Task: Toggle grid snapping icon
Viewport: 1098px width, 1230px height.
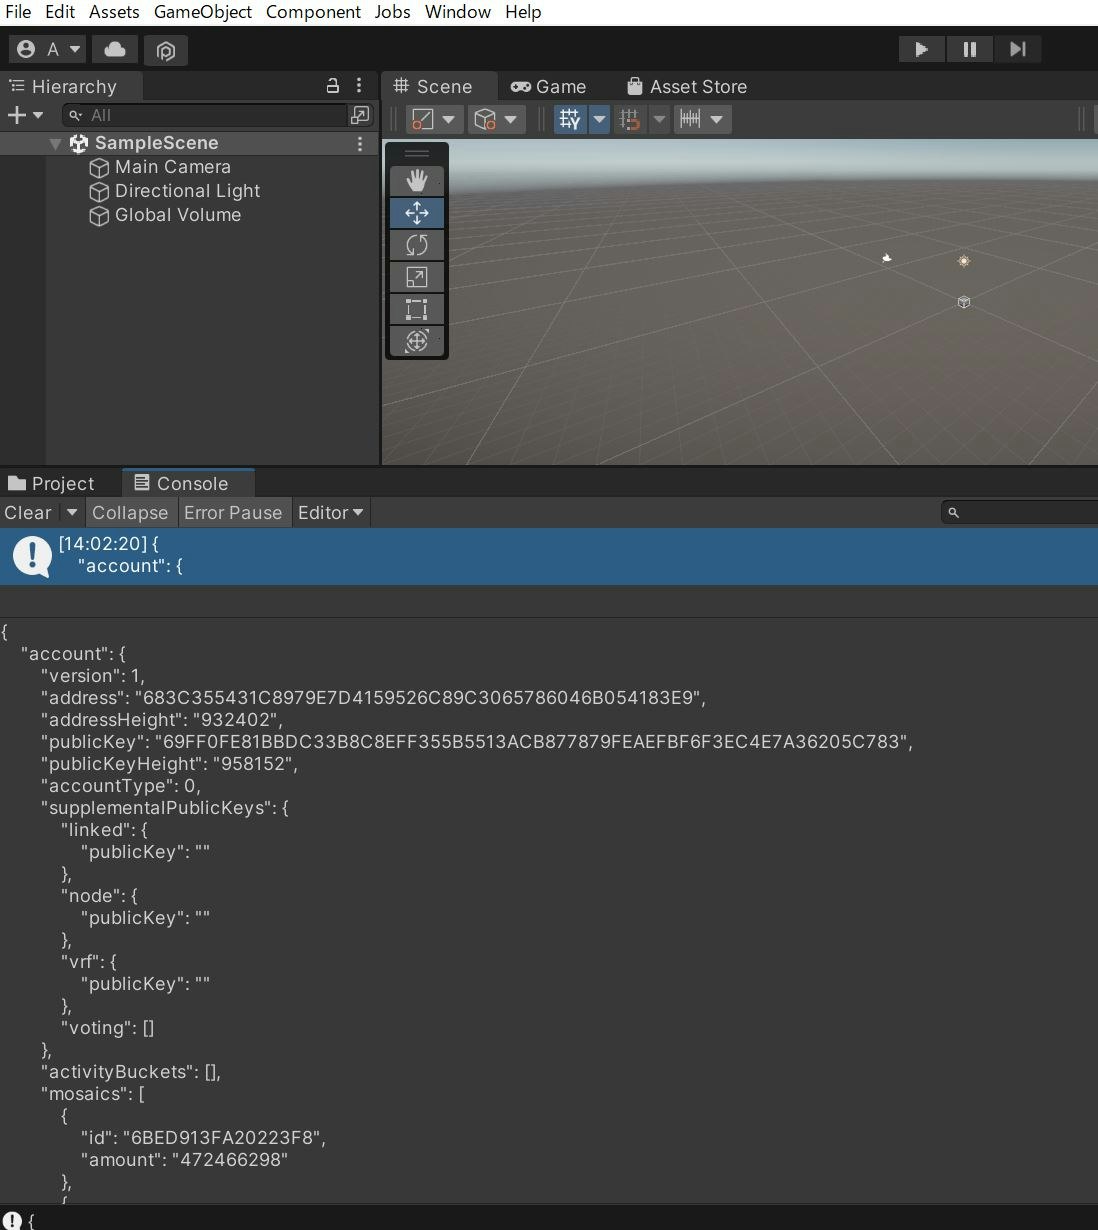Action: coord(629,119)
